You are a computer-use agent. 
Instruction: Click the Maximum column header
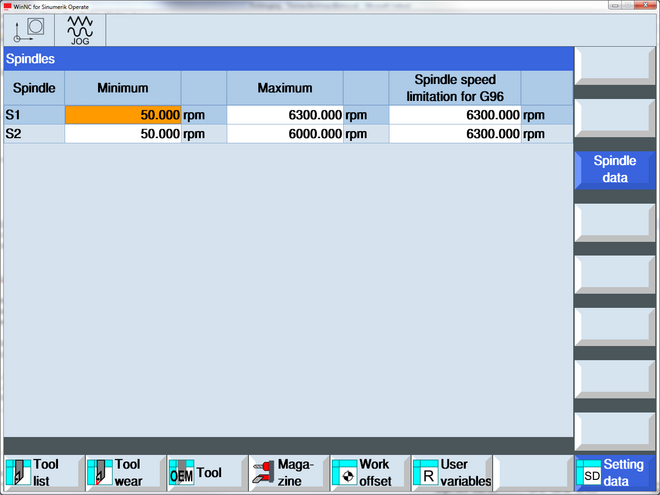pyautogui.click(x=285, y=88)
